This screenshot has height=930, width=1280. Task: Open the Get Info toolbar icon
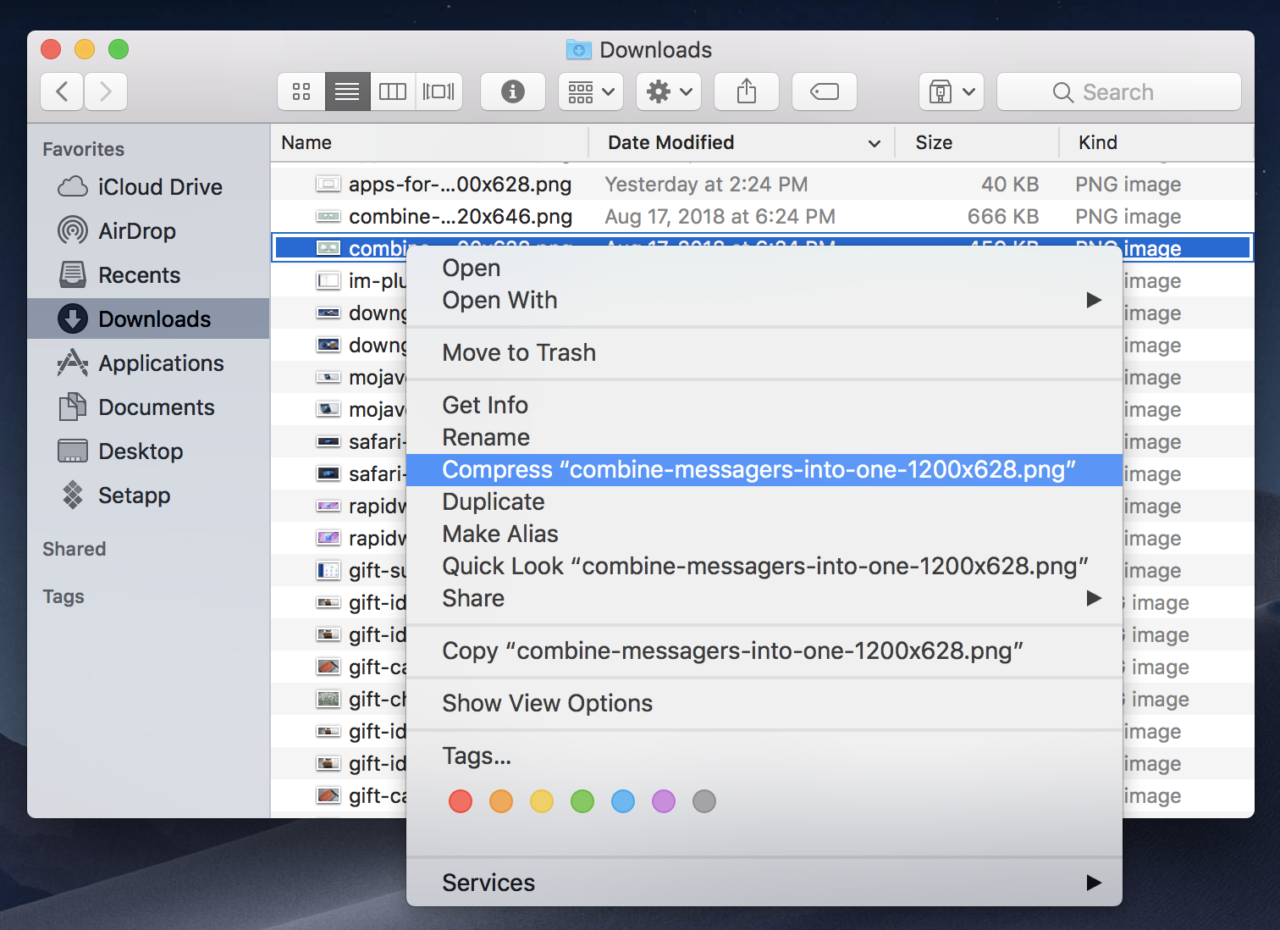(513, 91)
